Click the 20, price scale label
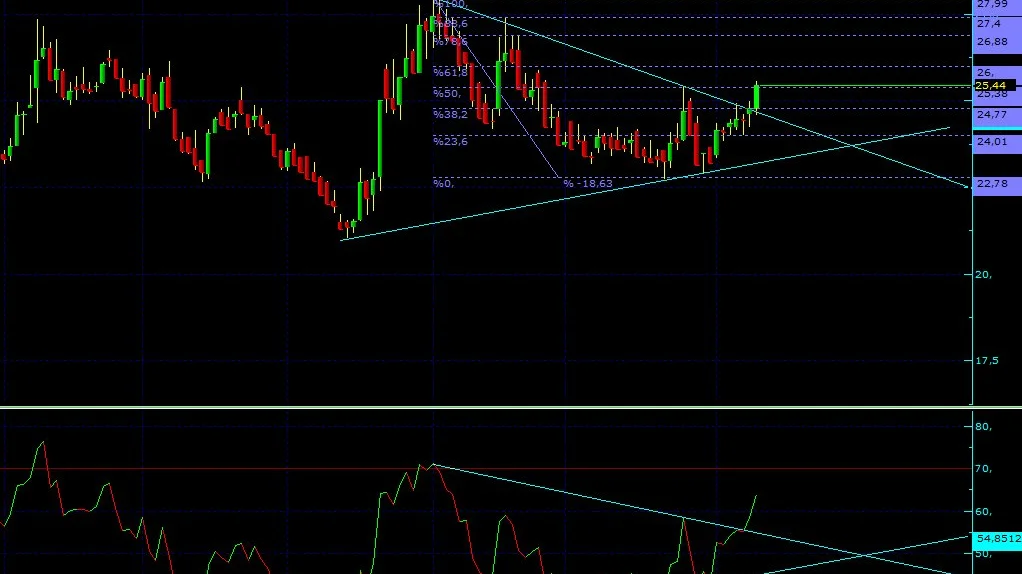This screenshot has height=574, width=1022. tap(984, 274)
